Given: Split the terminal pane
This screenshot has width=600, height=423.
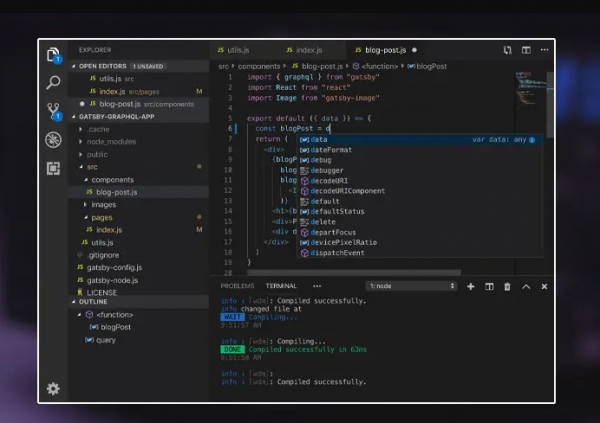Looking at the screenshot, I should [x=489, y=286].
